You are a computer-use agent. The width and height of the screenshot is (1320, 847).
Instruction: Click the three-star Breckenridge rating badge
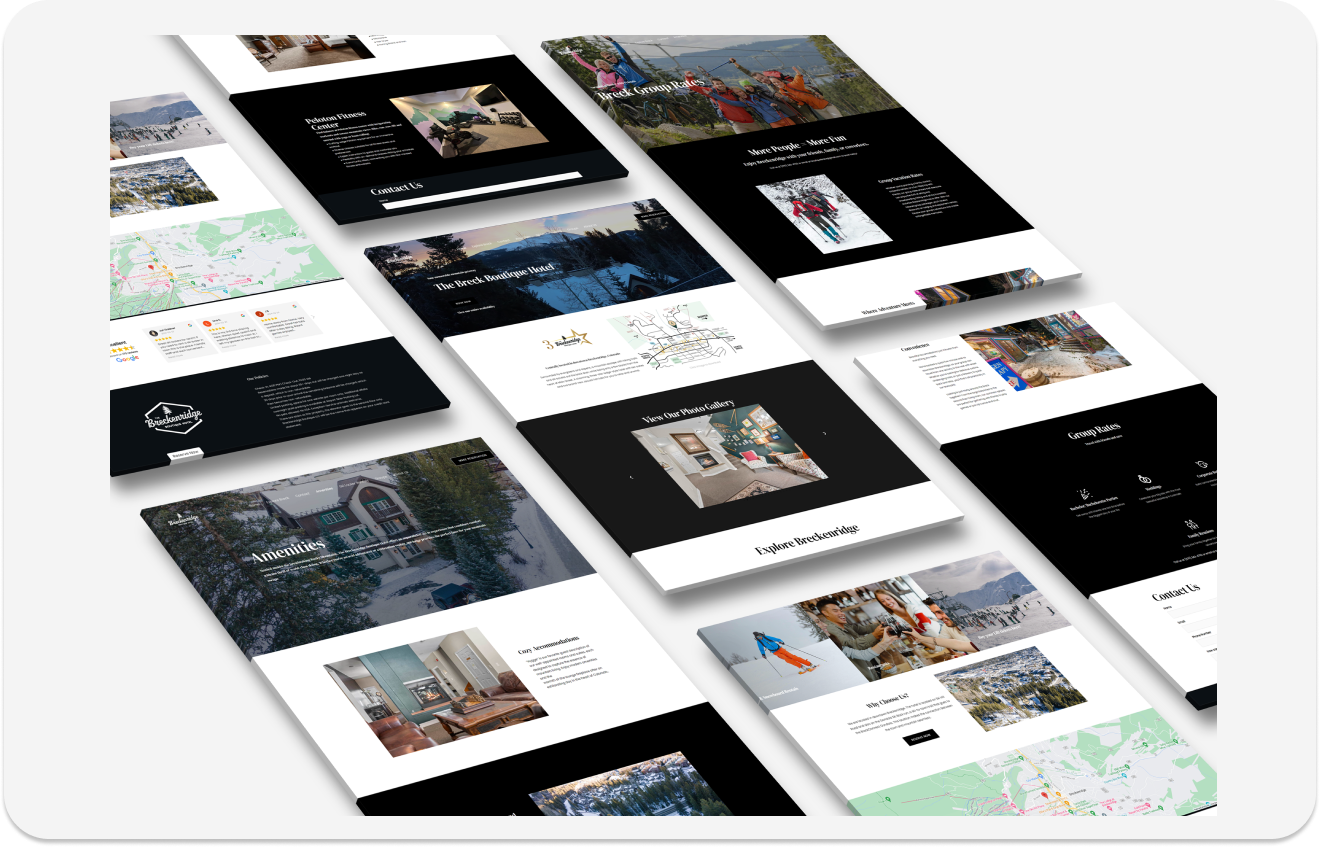pos(565,340)
